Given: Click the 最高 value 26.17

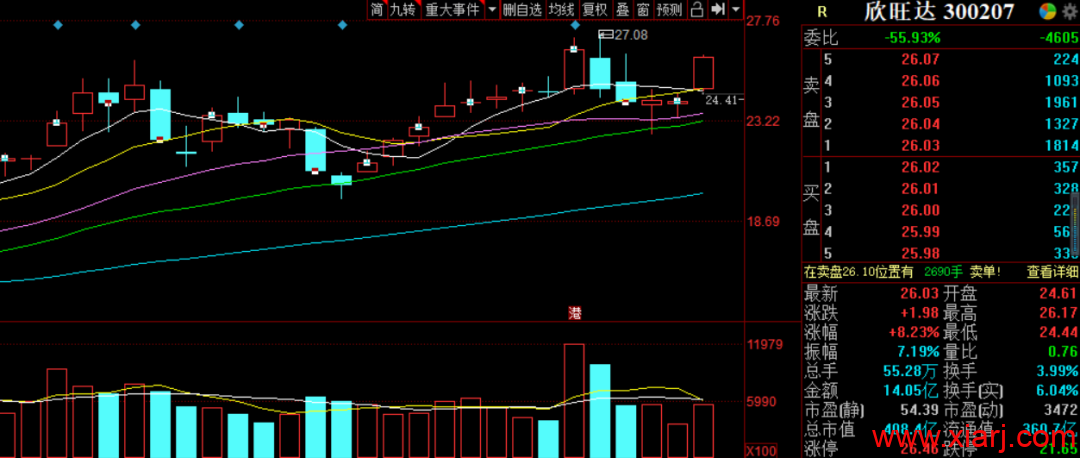Looking at the screenshot, I should pyautogui.click(x=1059, y=315).
